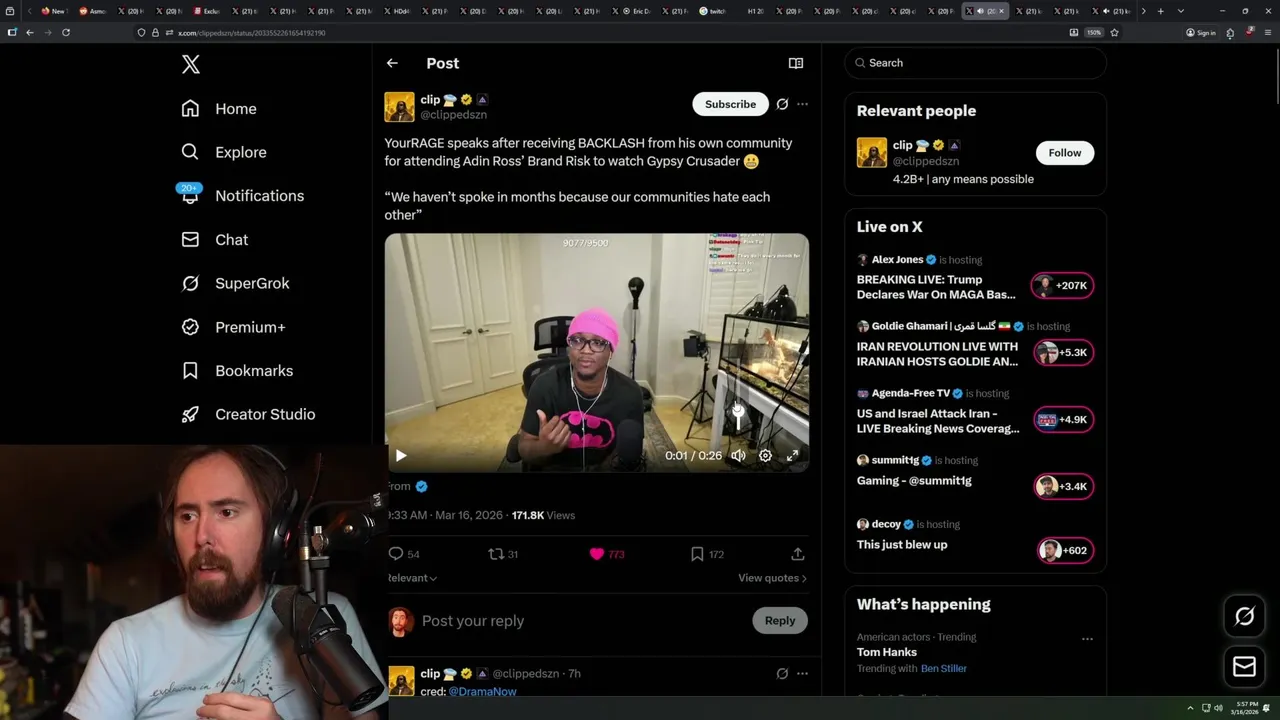The width and height of the screenshot is (1280, 720).
Task: Open more options for Tom Hanks trend
Action: point(1087,639)
